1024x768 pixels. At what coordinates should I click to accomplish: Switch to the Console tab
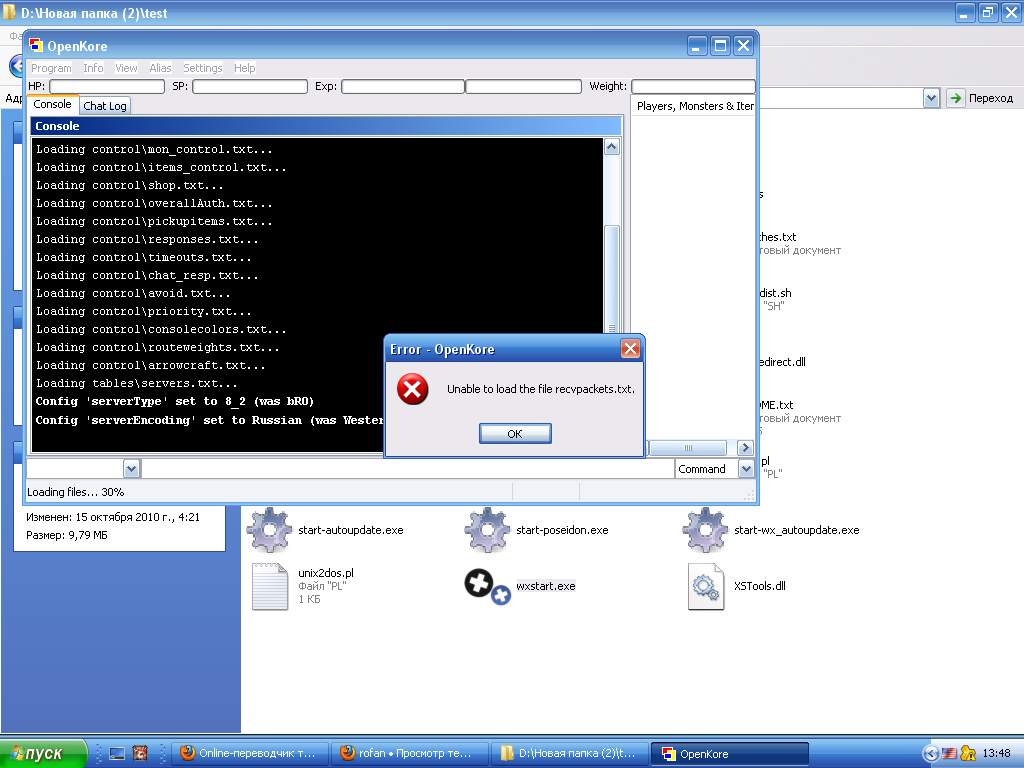[x=52, y=104]
